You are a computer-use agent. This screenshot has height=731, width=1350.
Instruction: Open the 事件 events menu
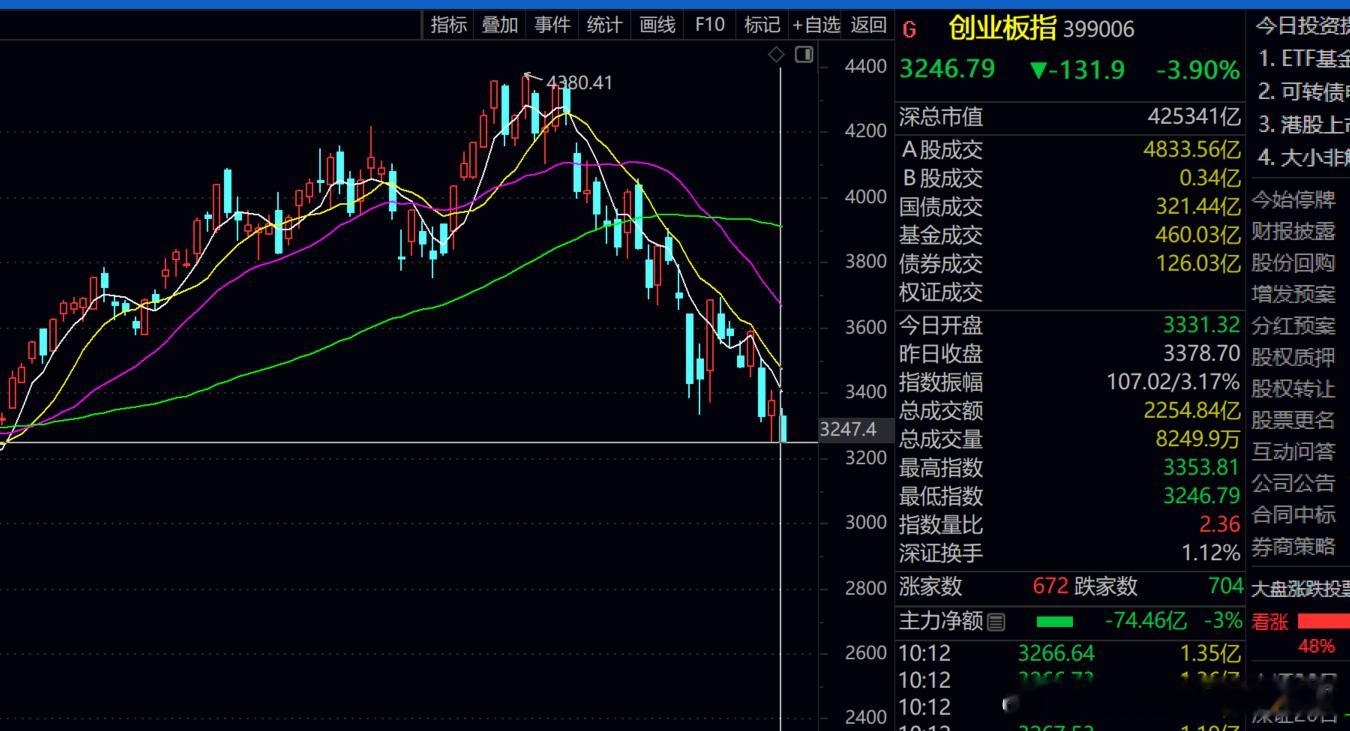552,25
